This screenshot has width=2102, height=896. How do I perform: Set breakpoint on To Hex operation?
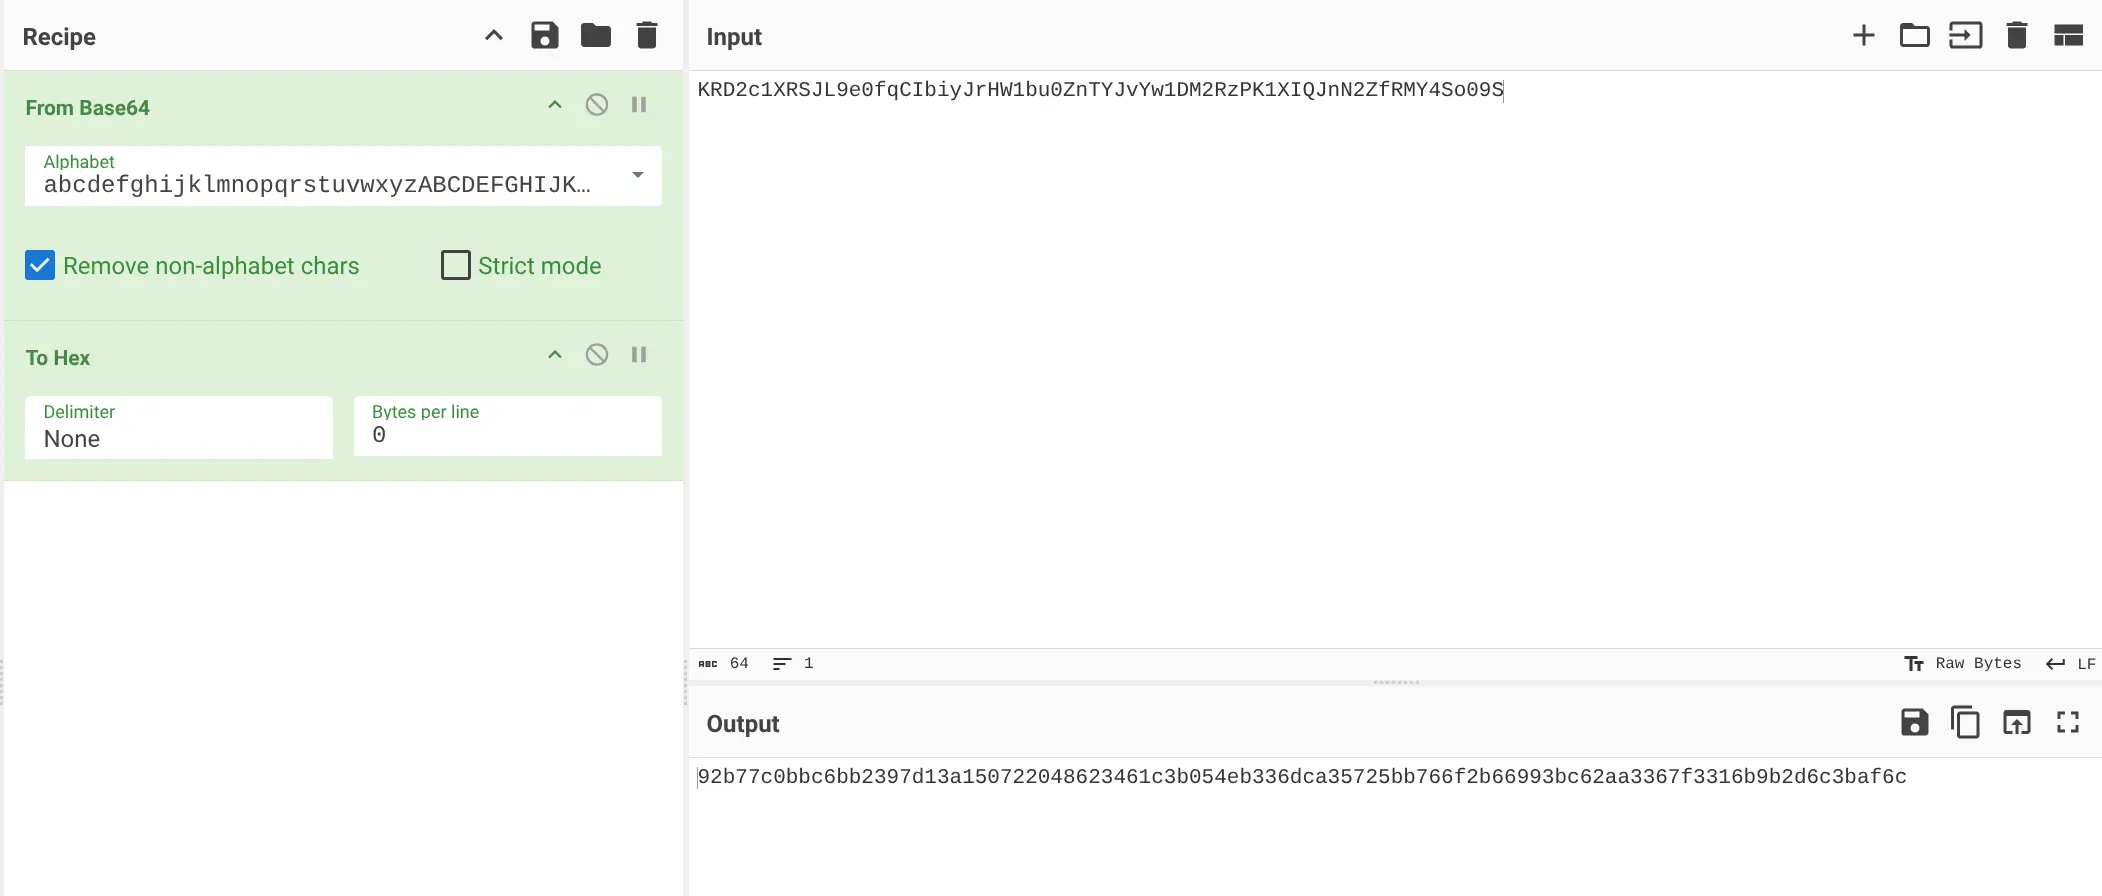click(639, 355)
